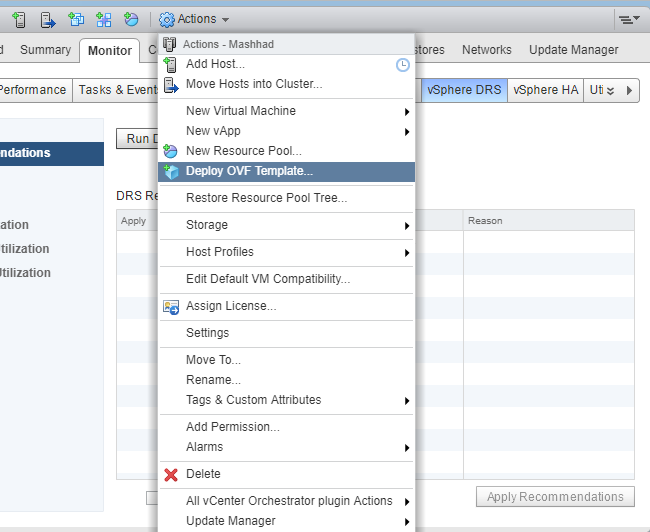Open the vSphere HA sub-tab
This screenshot has height=532, width=650.
point(545,90)
